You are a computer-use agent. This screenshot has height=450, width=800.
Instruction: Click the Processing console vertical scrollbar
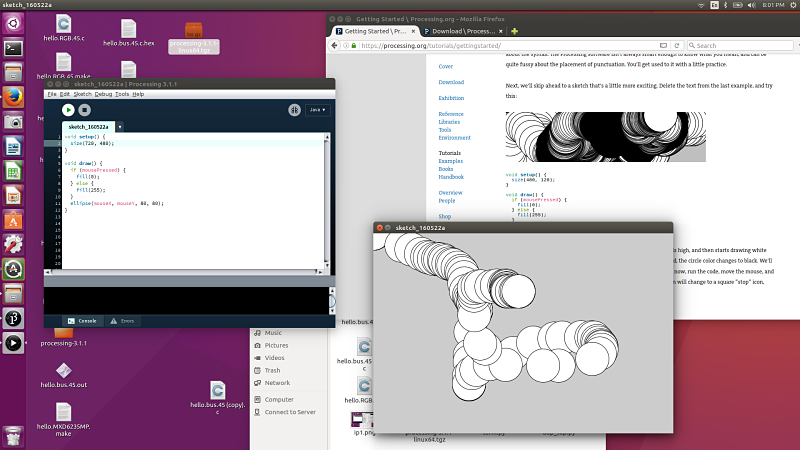click(x=332, y=301)
